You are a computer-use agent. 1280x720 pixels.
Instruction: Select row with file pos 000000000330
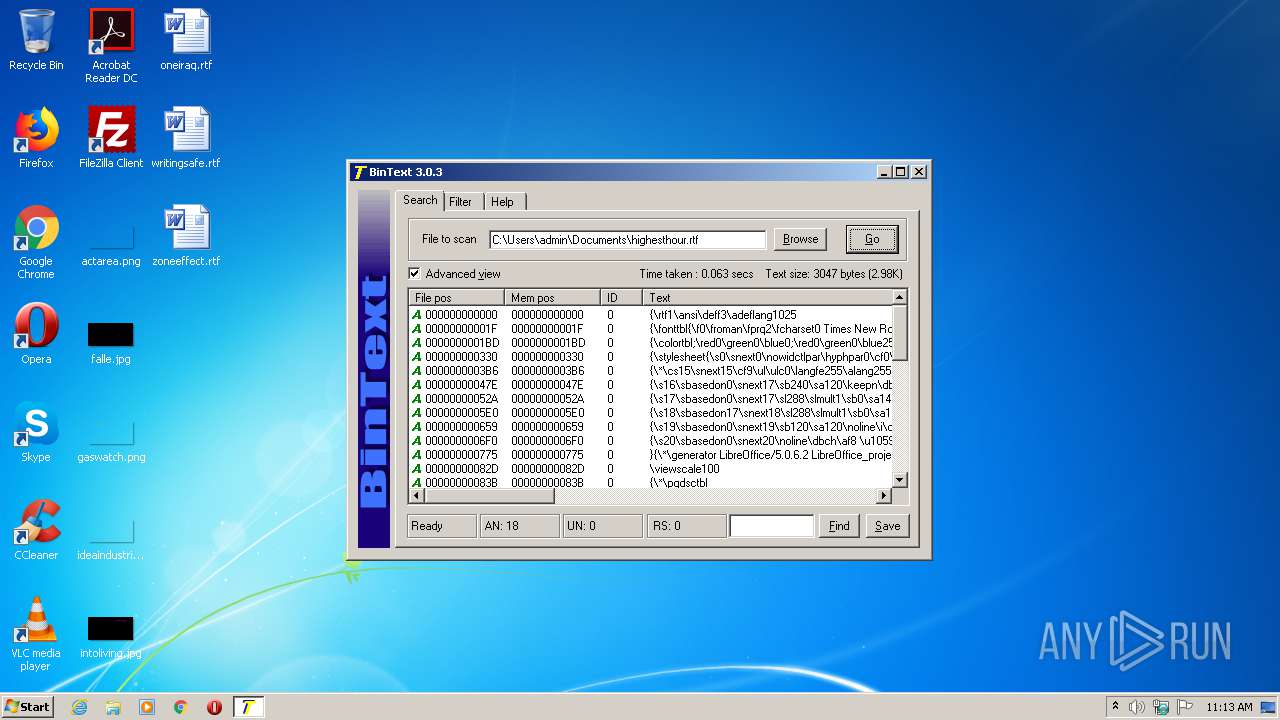651,357
